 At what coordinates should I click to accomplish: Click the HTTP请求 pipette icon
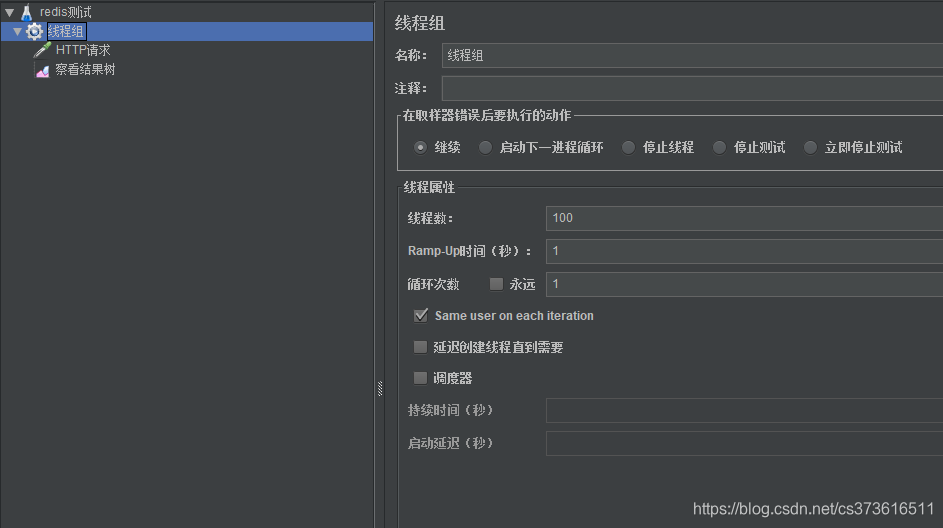(x=42, y=50)
